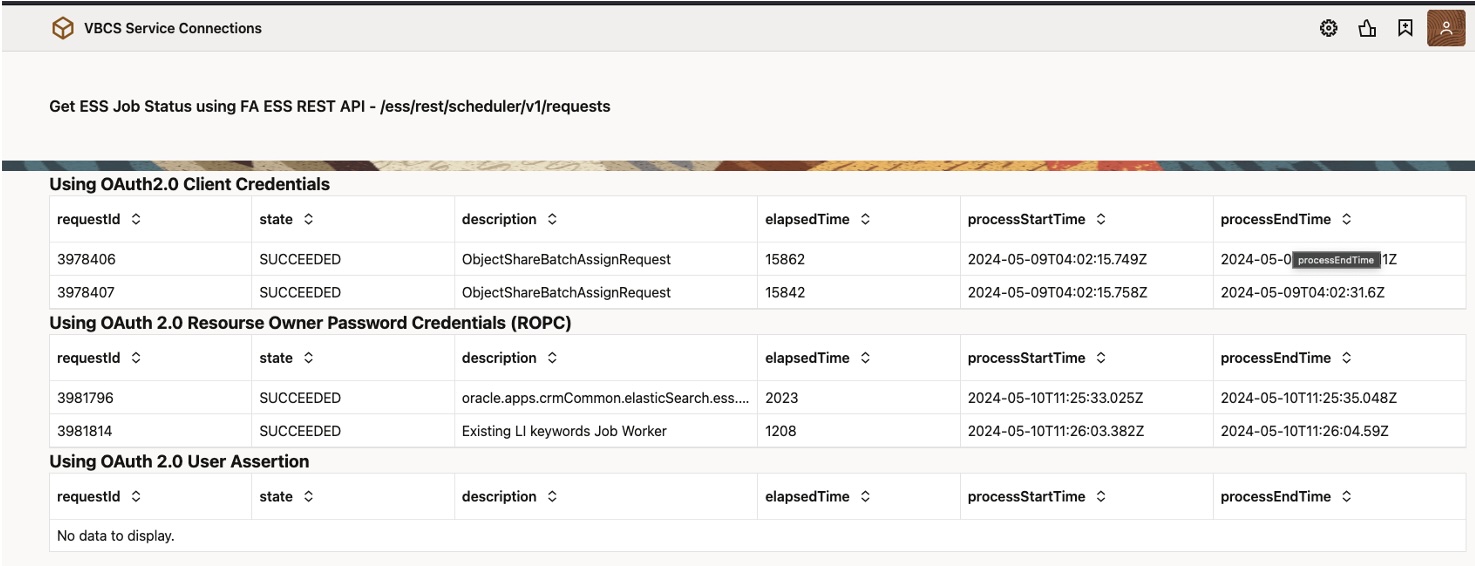Click the thumbs-up feedback icon
This screenshot has width=1475, height=566.
pos(1367,29)
